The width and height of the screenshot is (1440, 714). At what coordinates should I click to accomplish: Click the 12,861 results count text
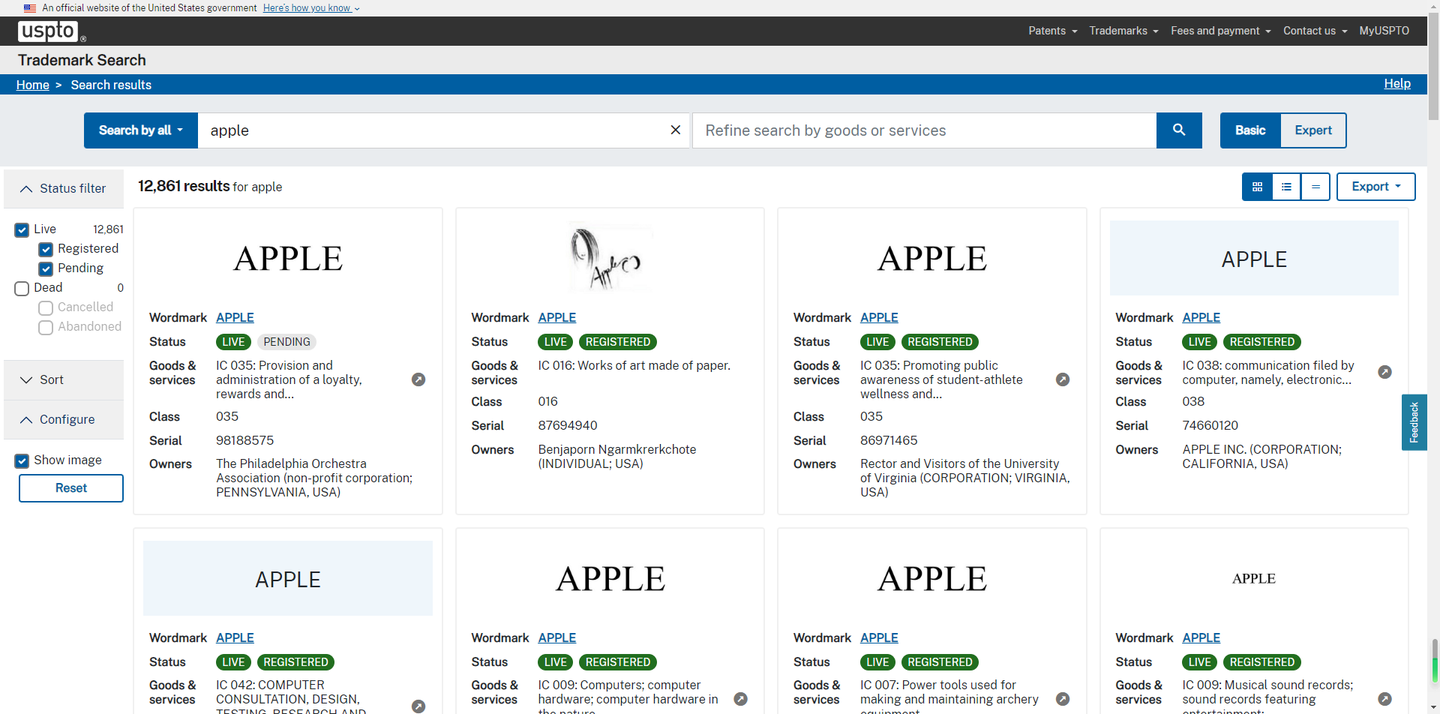click(x=183, y=186)
